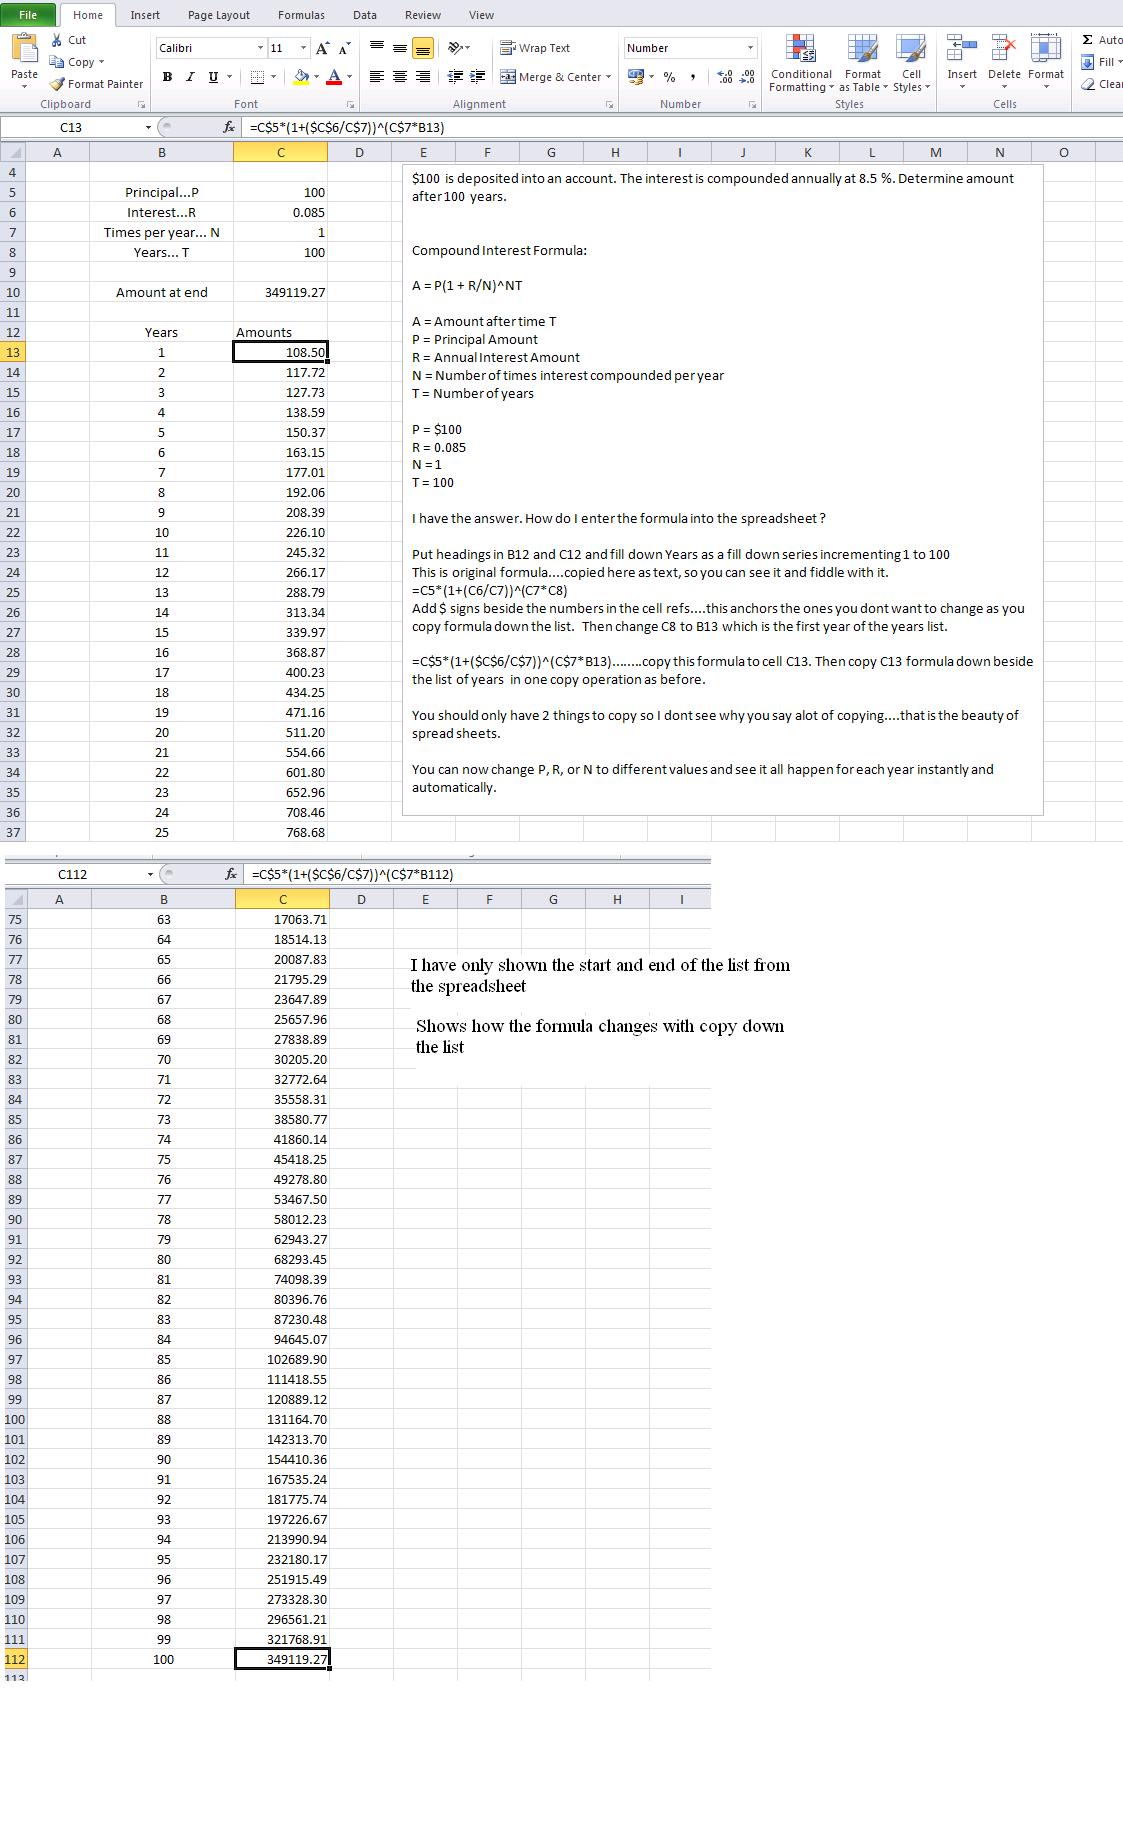Expand Merge & Center options arrow
This screenshot has height=1844, width=1123.
[x=608, y=77]
